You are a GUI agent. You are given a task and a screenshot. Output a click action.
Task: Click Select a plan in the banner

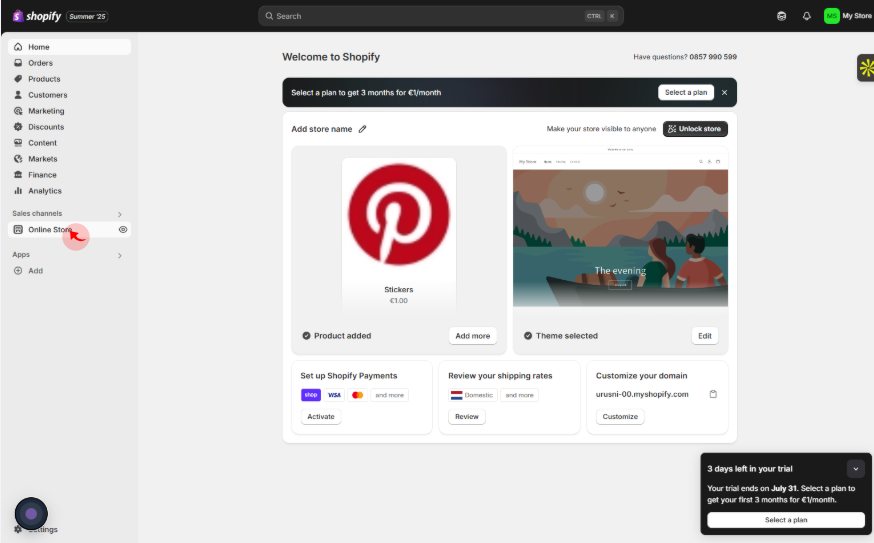point(686,93)
